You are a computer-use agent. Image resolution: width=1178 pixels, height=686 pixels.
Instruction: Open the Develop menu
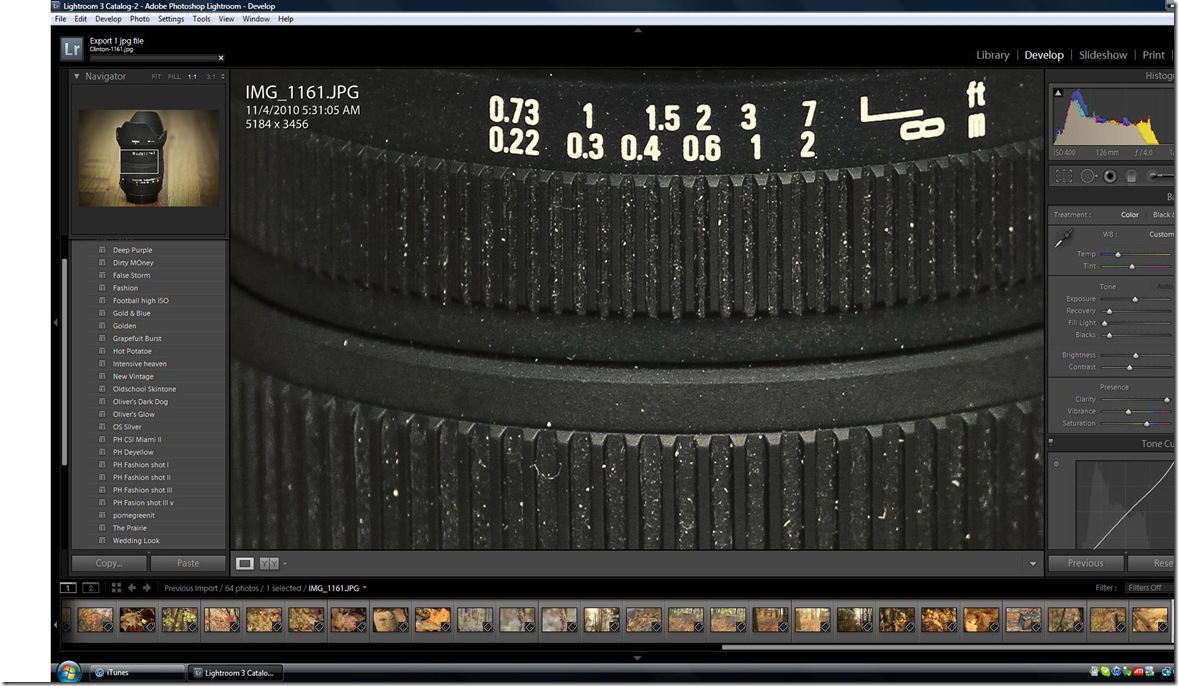coord(108,19)
